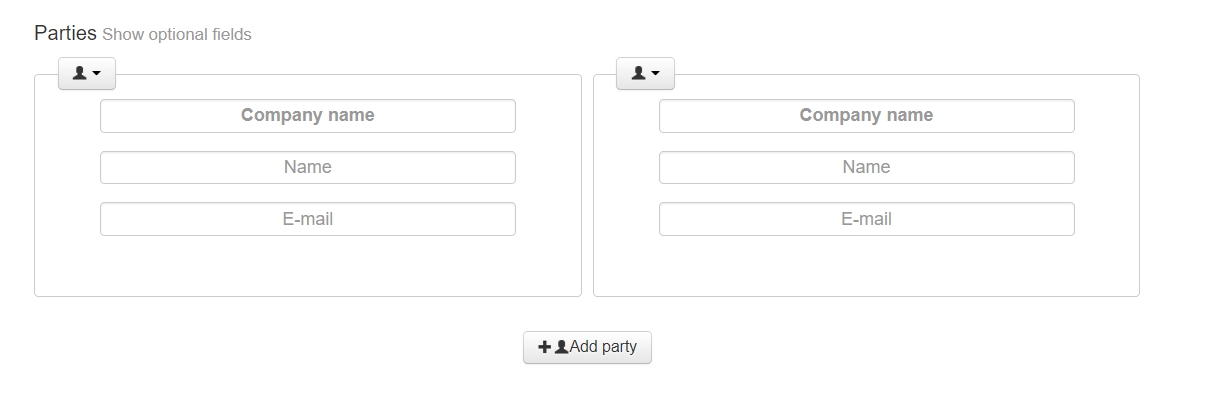Open the right party type selector

645,73
